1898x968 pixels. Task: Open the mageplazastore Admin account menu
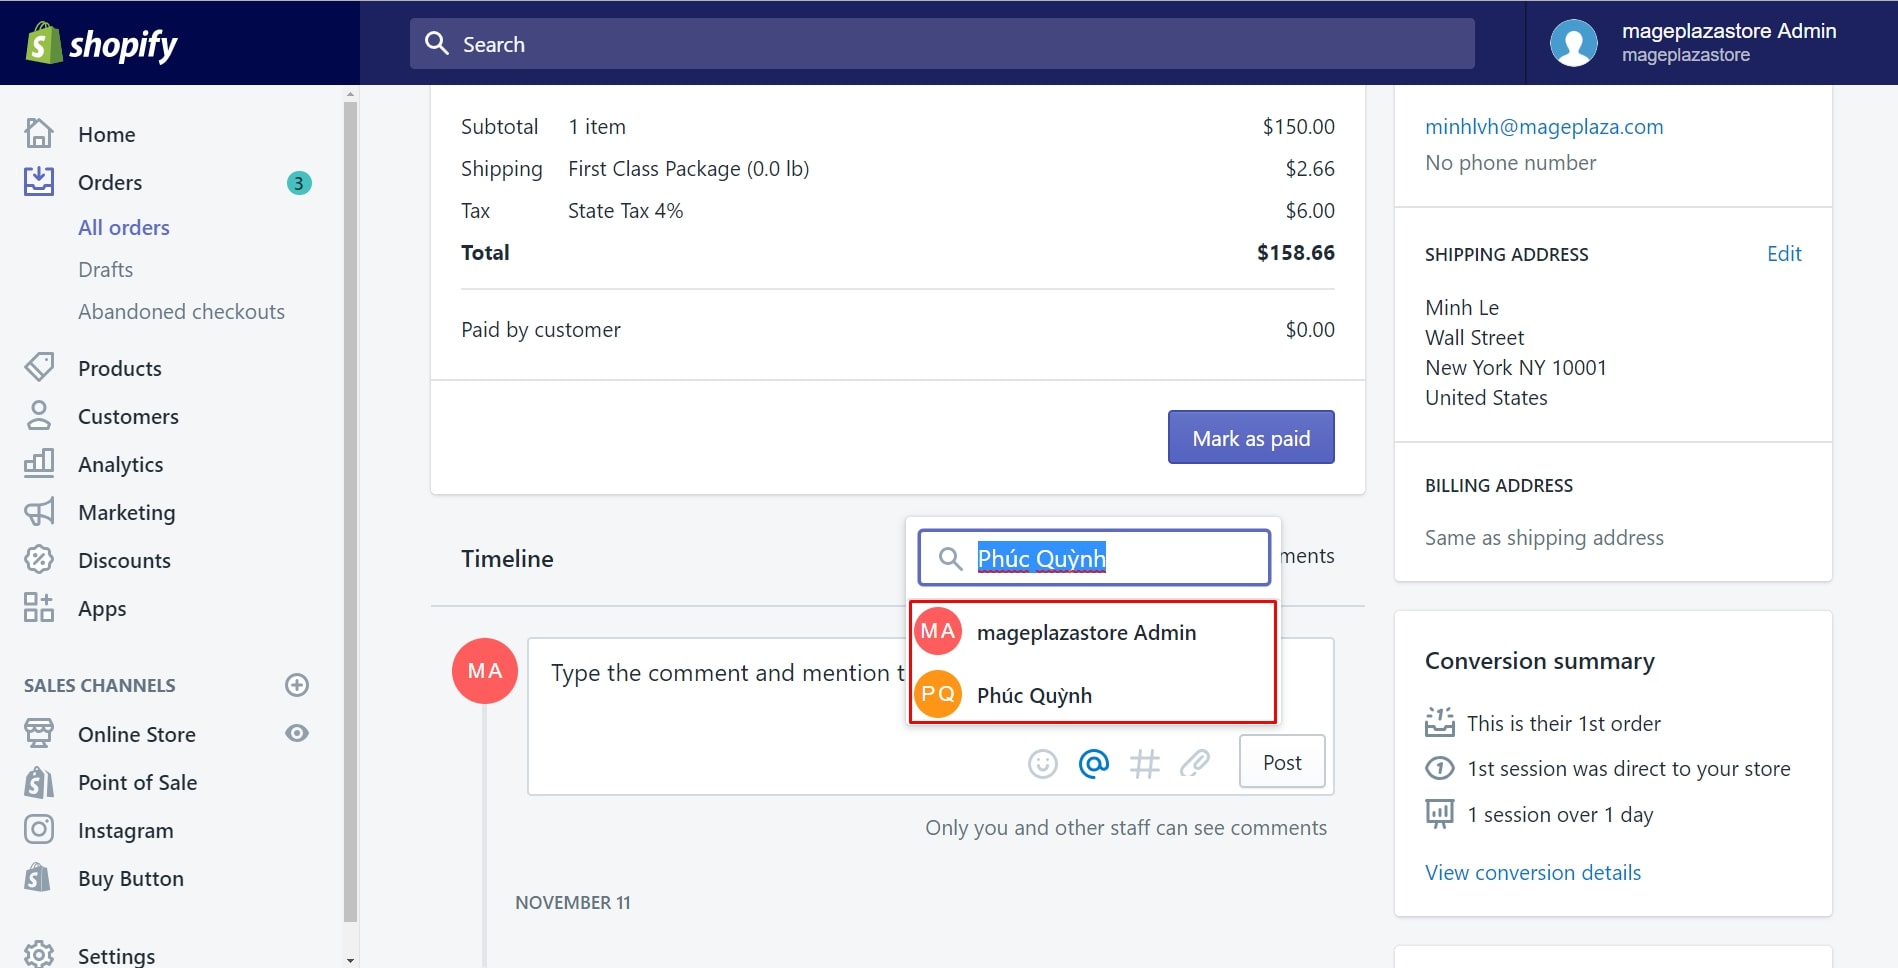point(1694,43)
